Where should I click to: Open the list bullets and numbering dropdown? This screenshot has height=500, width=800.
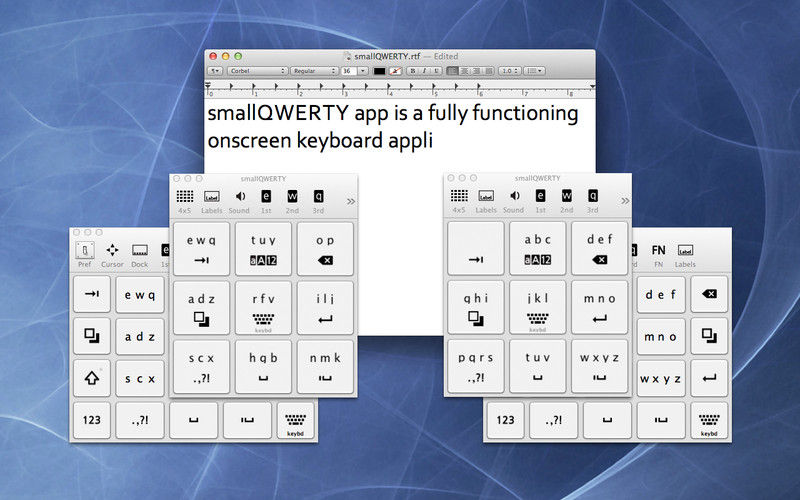point(535,71)
